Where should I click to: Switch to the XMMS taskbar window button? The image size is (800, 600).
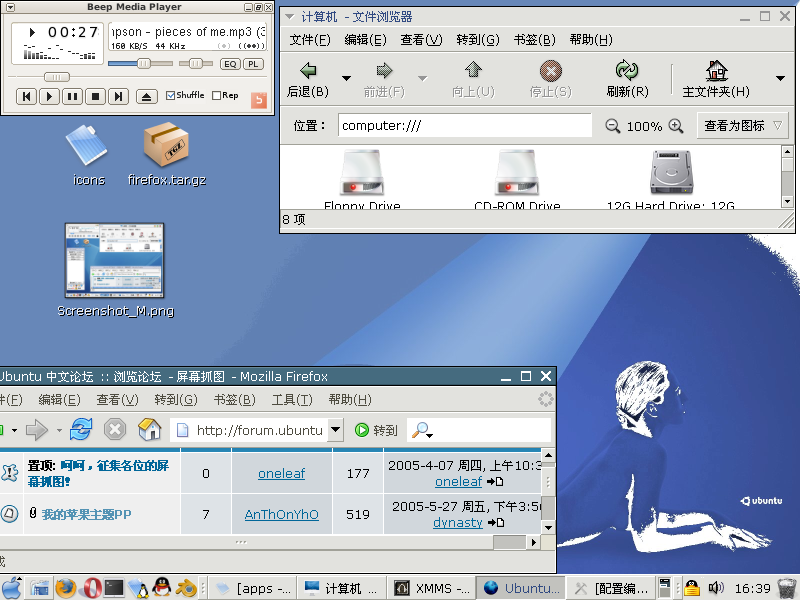click(431, 588)
